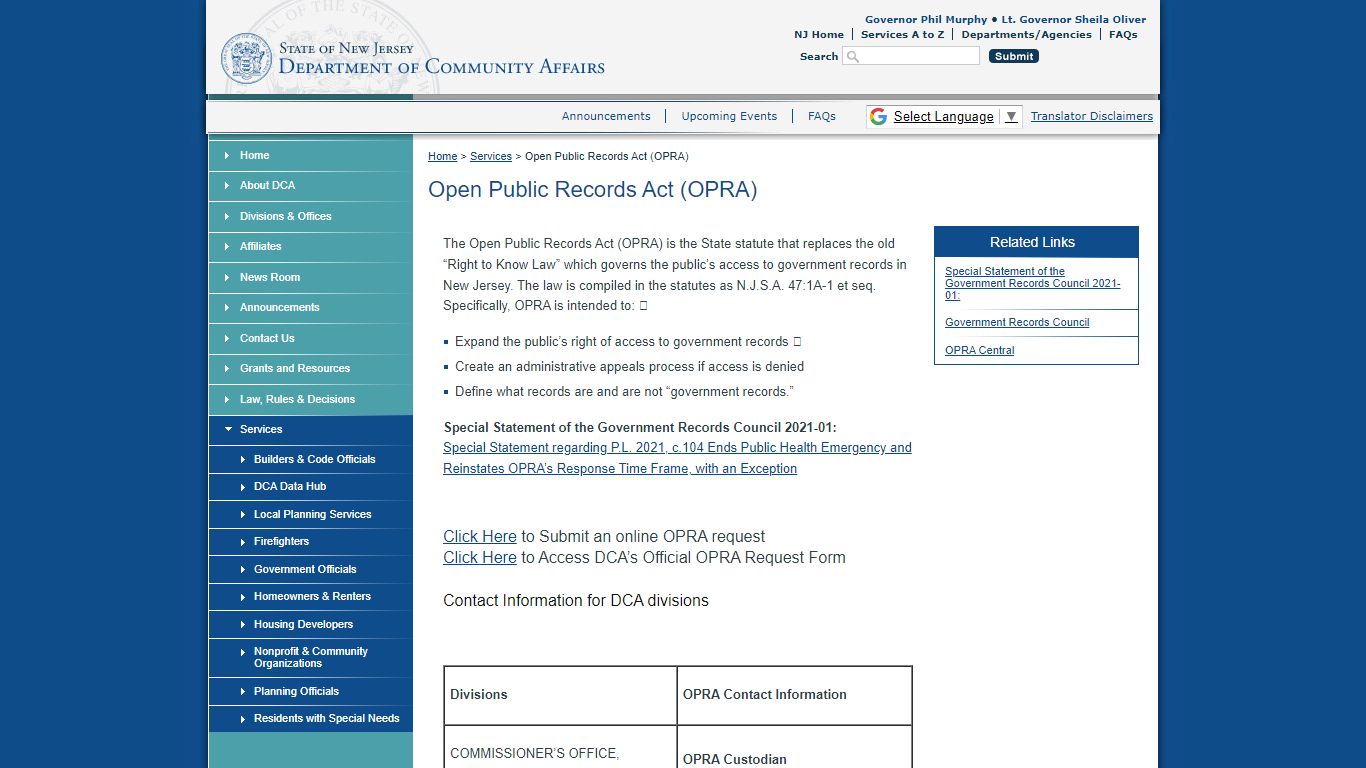Open Government Officials submenu item

click(310, 569)
